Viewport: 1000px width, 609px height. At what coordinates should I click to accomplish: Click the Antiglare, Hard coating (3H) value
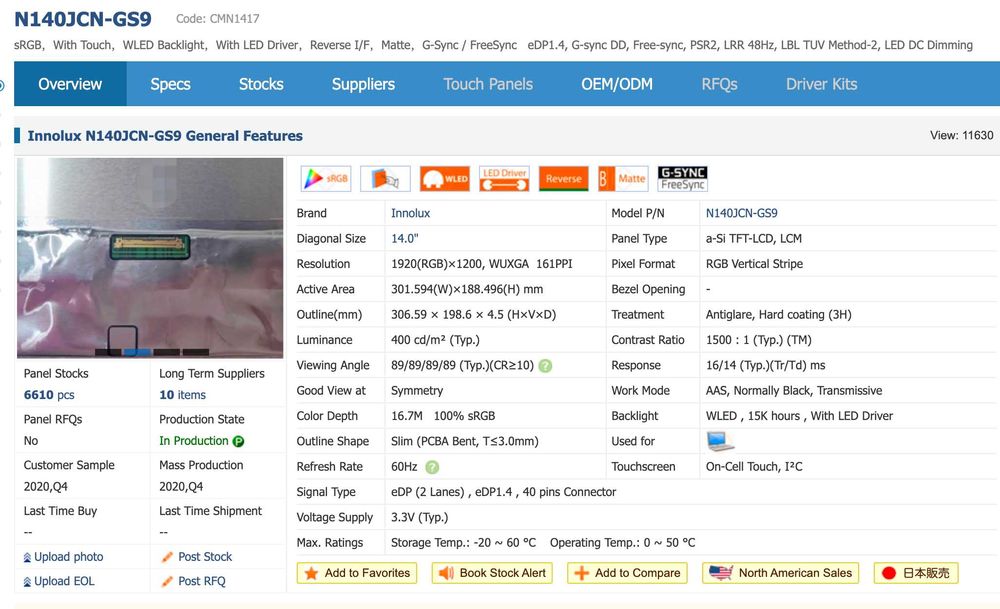click(778, 314)
